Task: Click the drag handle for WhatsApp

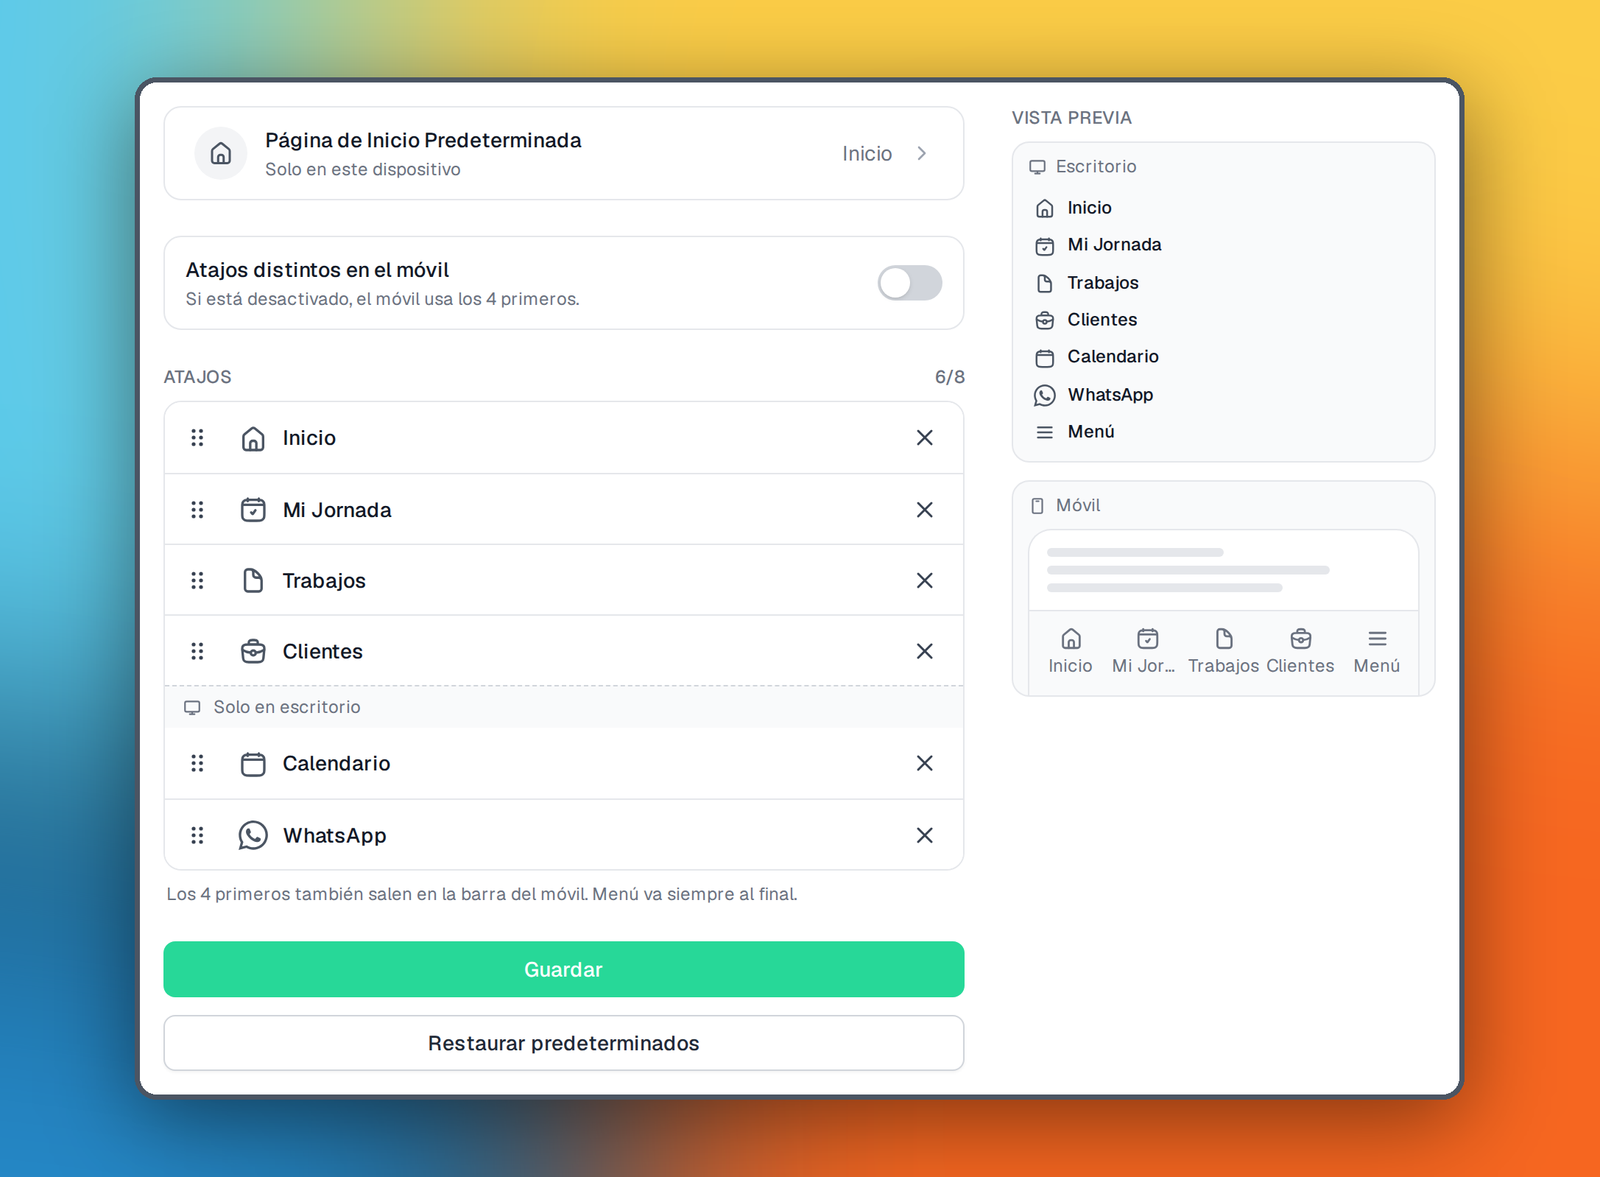Action: [x=197, y=836]
